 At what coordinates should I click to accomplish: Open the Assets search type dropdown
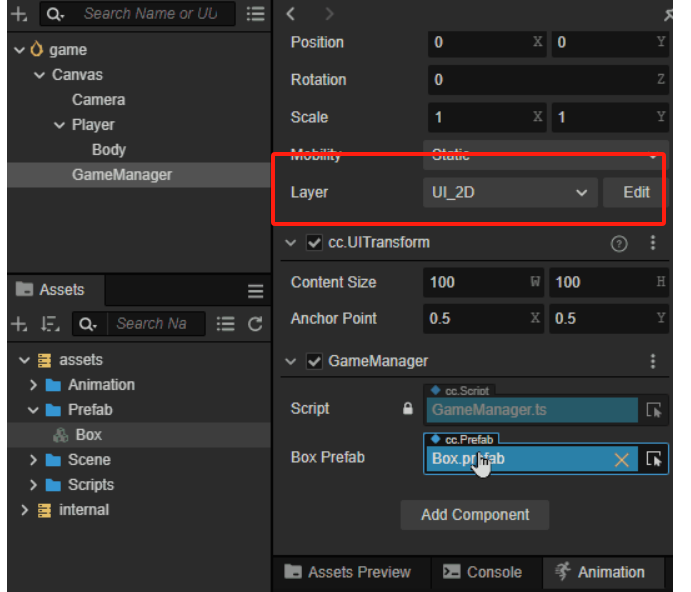[88, 324]
